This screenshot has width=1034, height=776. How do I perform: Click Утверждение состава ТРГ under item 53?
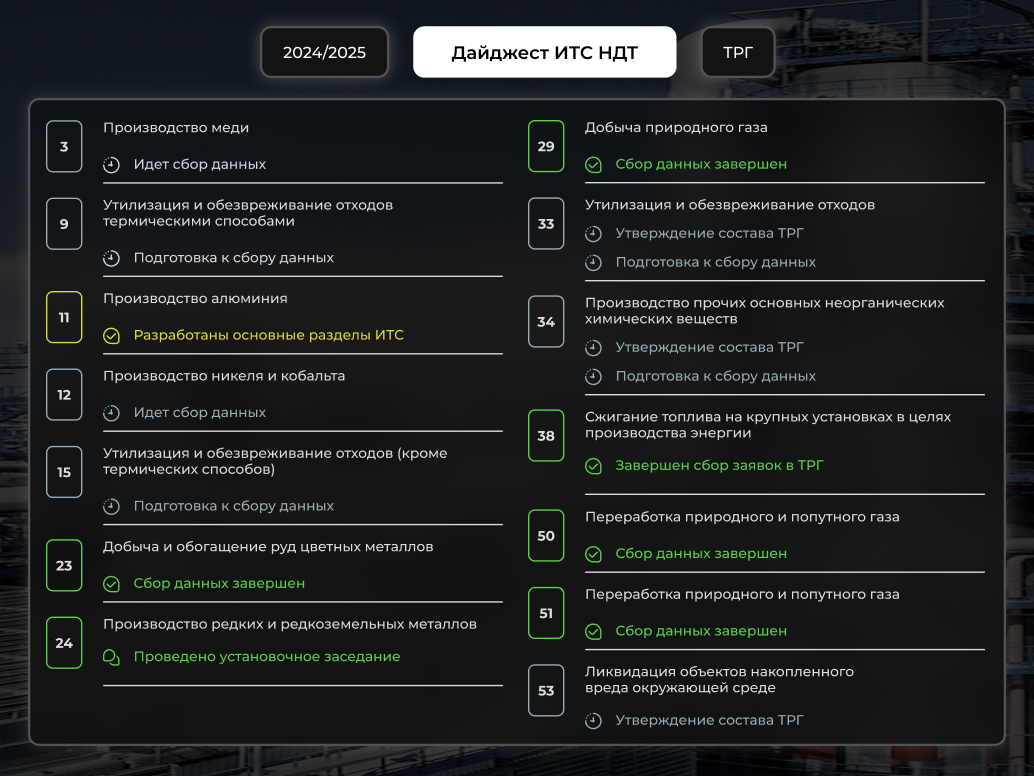tap(710, 720)
